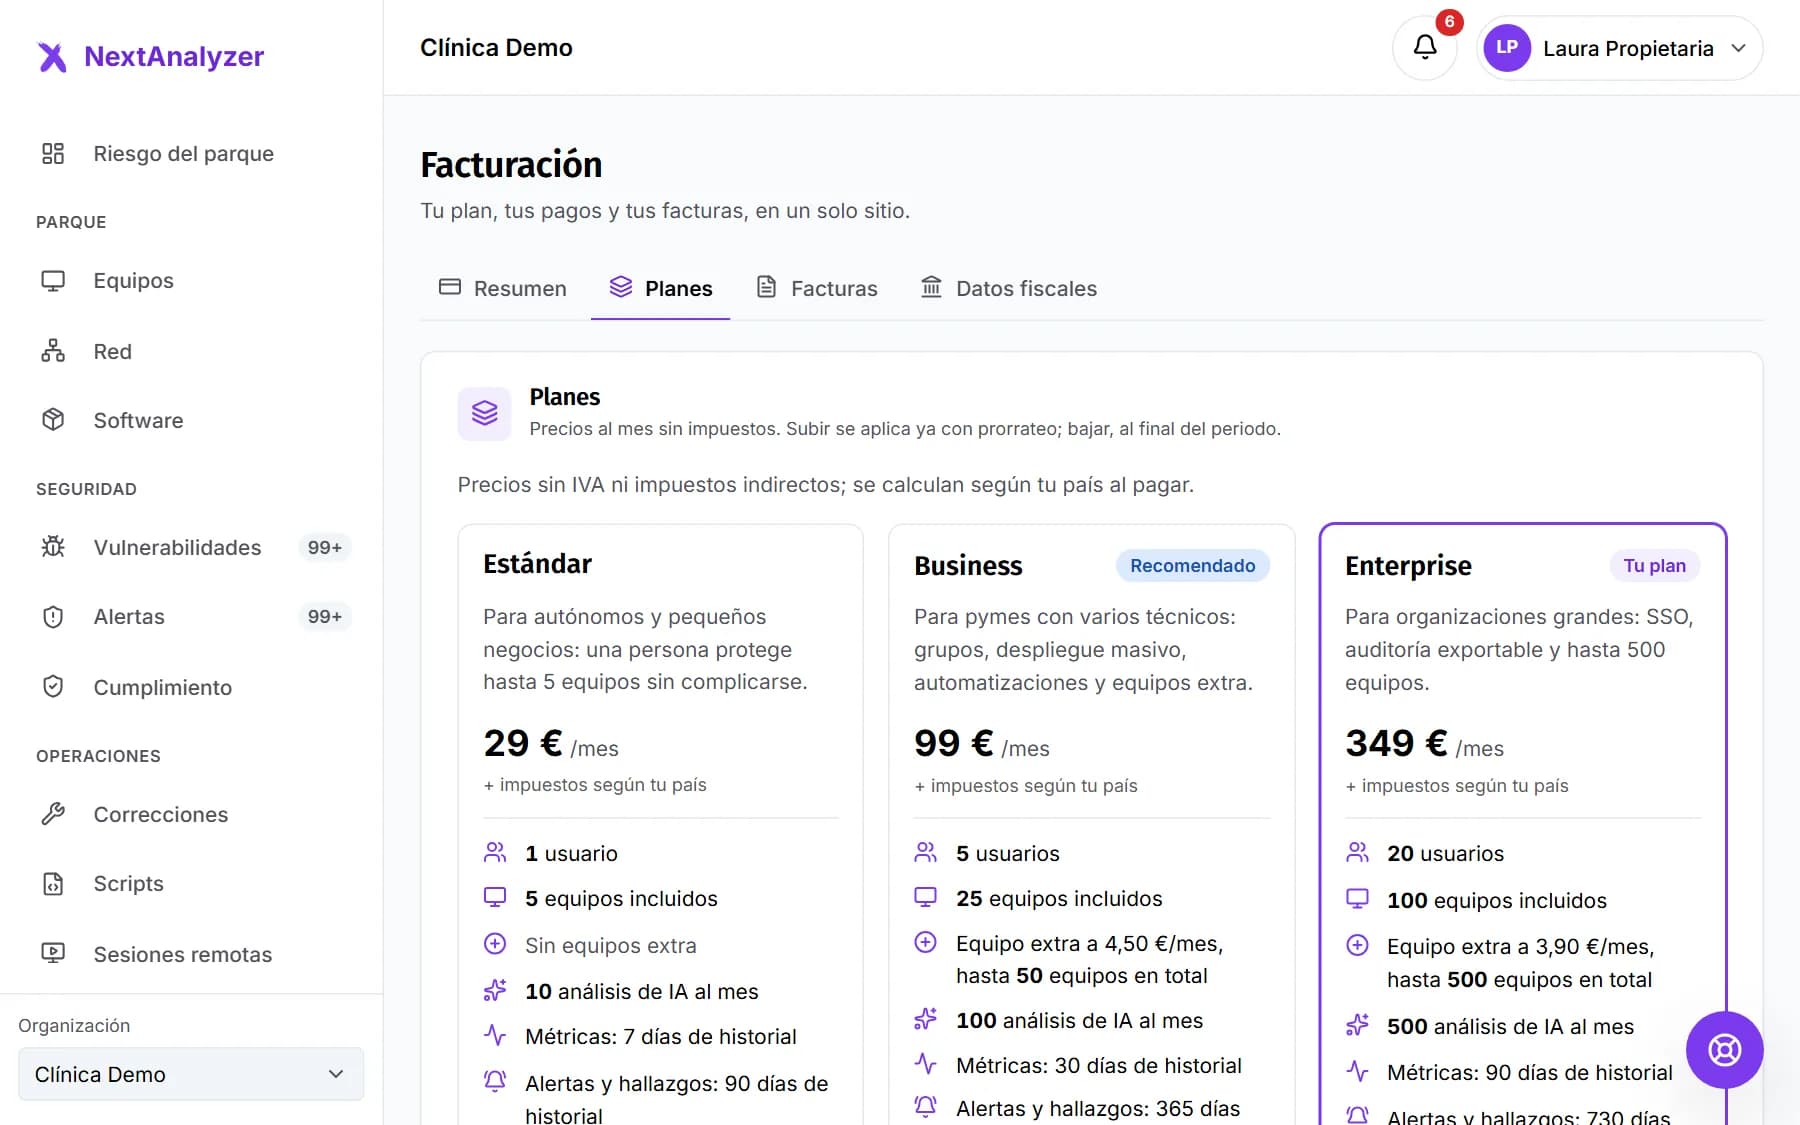This screenshot has width=1800, height=1125.
Task: Click '500 análisis de IA al mes'
Action: (1510, 1027)
